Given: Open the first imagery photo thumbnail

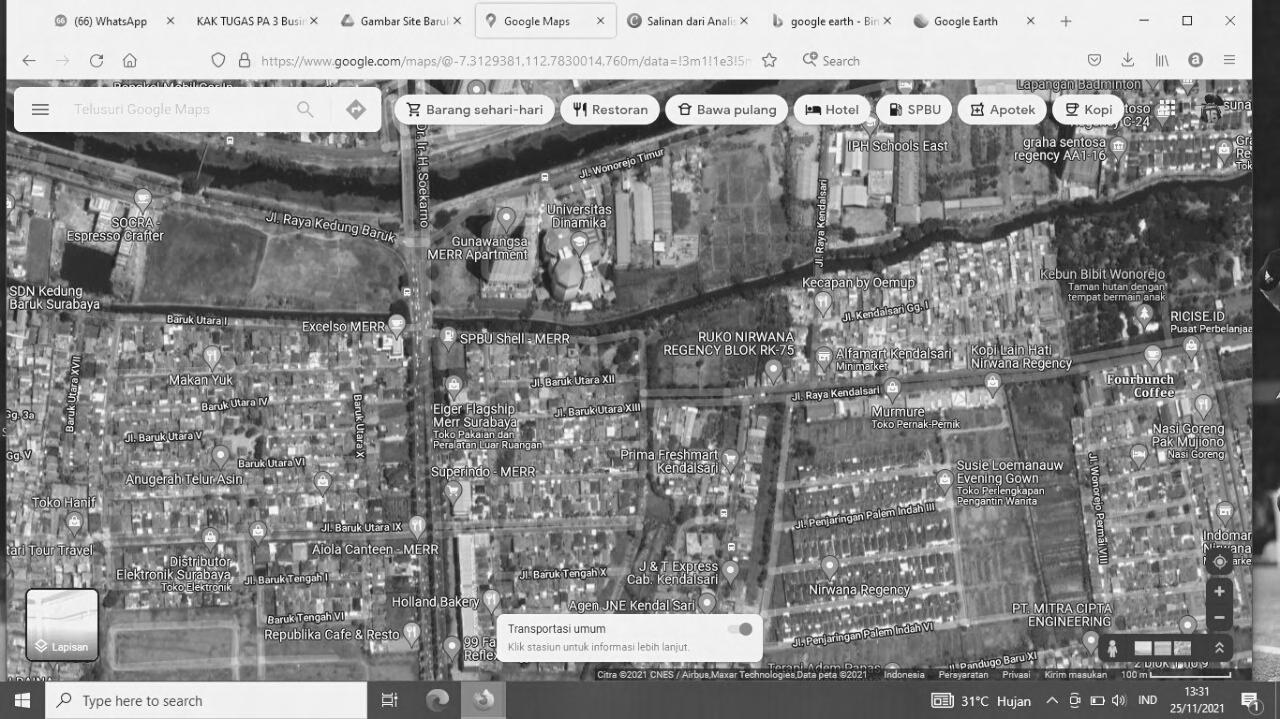Looking at the screenshot, I should click(x=1143, y=648).
